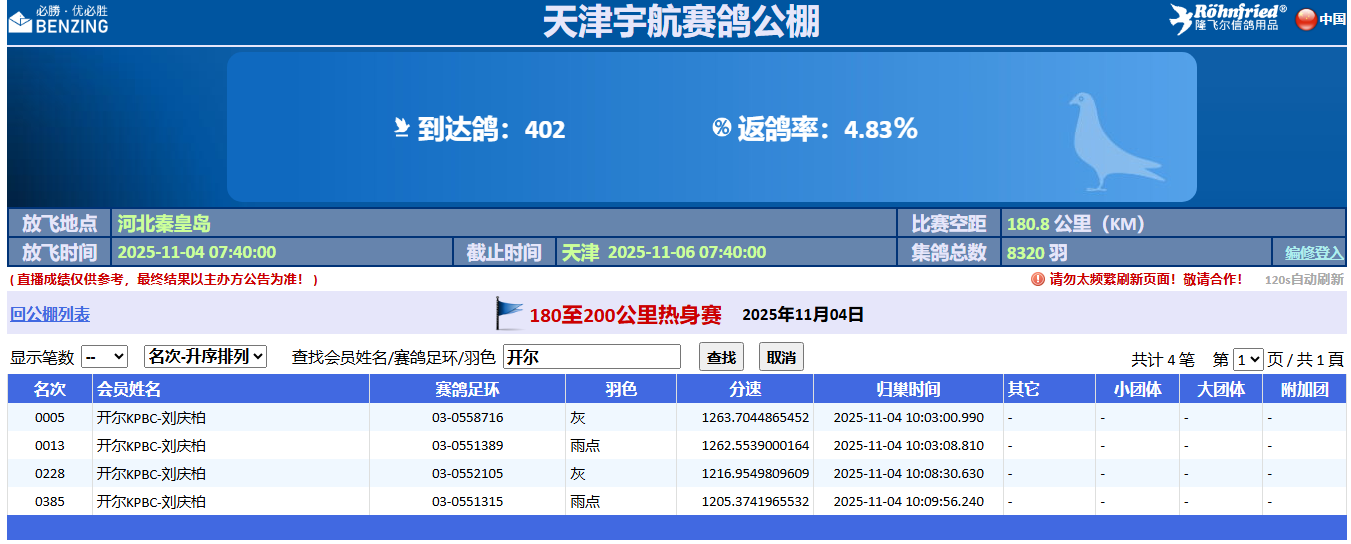Viewport: 1351px width, 544px height.
Task: Click the arrived pigeons bird icon
Action: point(401,128)
